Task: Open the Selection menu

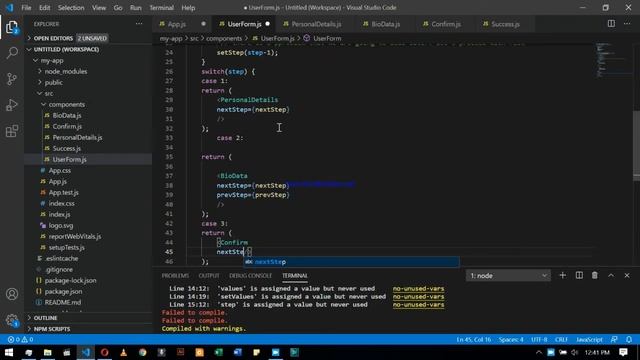Action: 71,8
